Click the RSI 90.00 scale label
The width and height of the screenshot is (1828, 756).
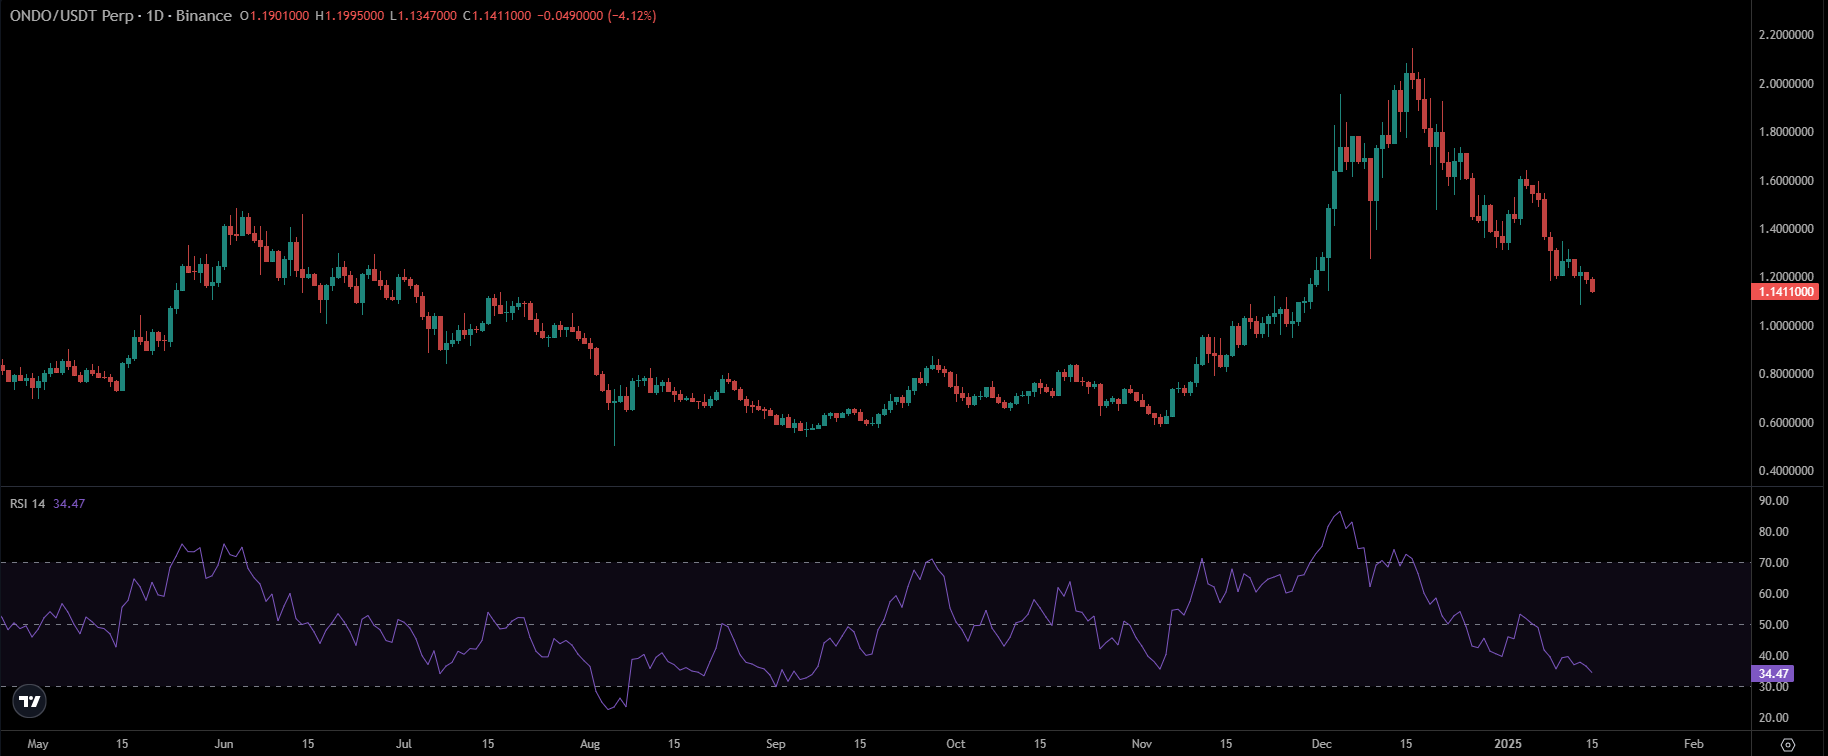point(1774,501)
